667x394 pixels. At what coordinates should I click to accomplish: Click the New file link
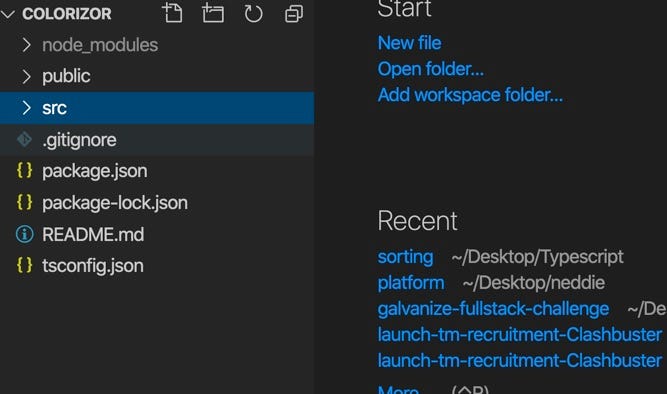point(409,43)
